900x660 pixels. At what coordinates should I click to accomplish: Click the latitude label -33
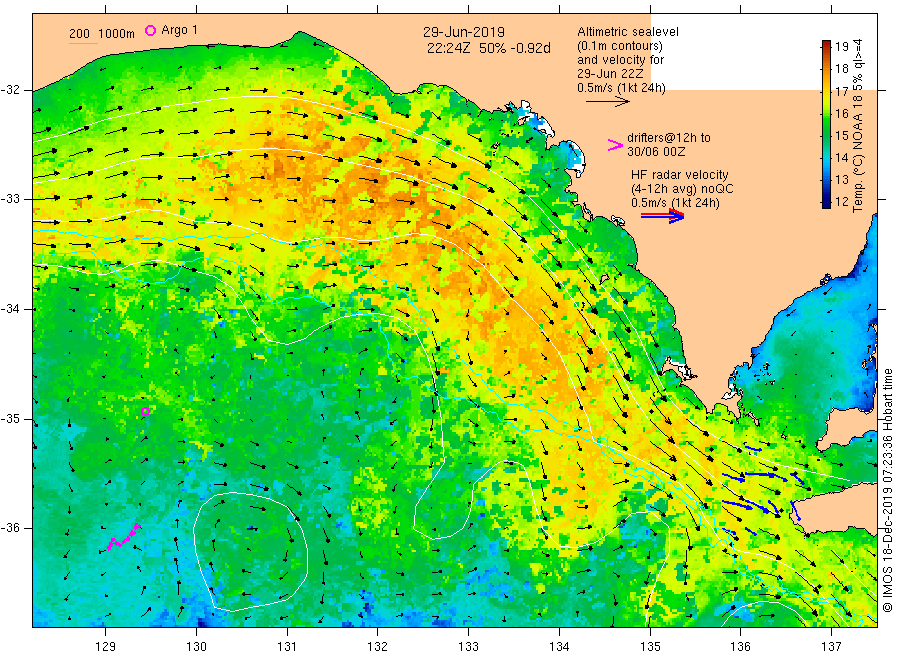[x=10, y=199]
